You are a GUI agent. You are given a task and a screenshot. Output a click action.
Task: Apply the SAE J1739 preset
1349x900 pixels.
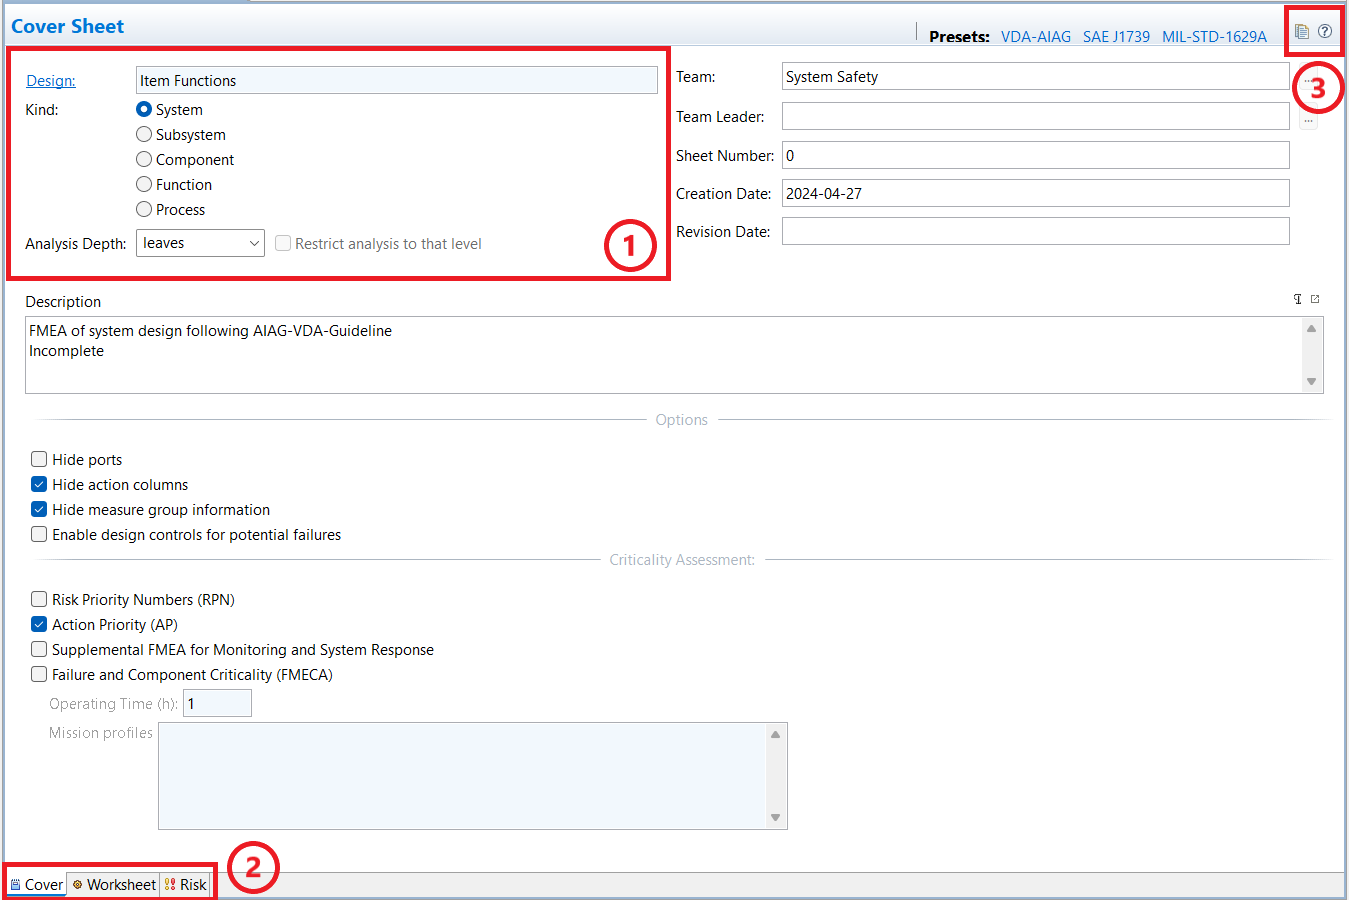(1116, 37)
